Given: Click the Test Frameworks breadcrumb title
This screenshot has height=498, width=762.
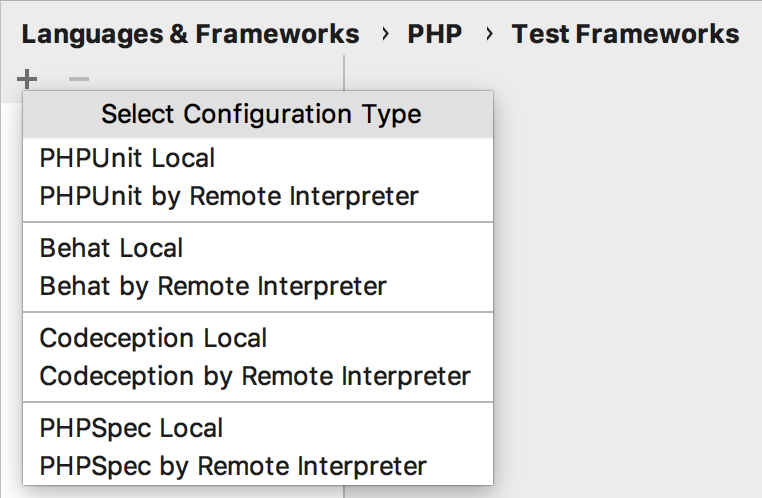Looking at the screenshot, I should click(x=625, y=34).
